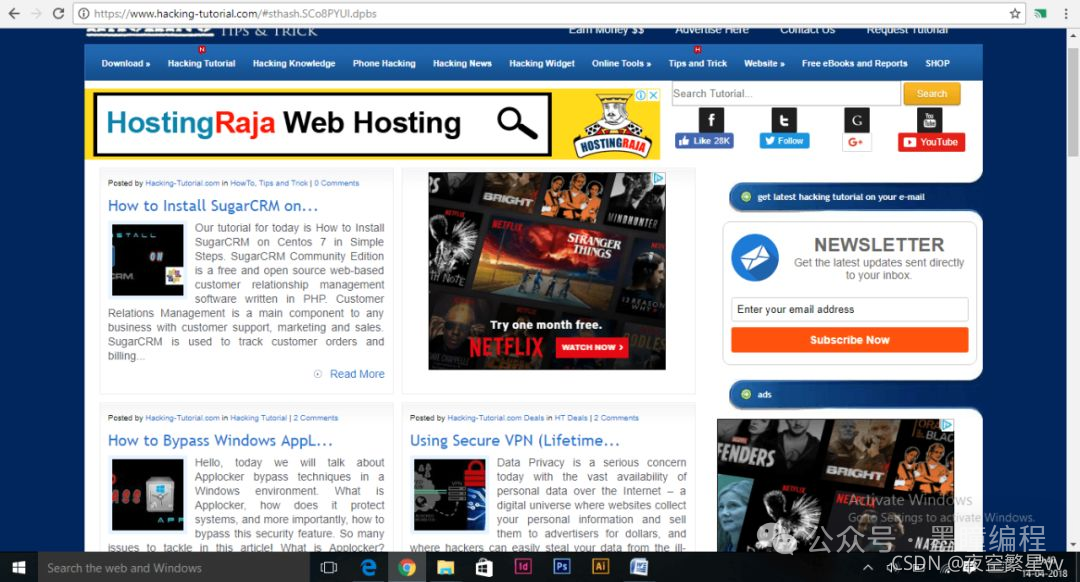Image resolution: width=1080 pixels, height=582 pixels.
Task: Click the Twitter Follow button
Action: coord(784,141)
